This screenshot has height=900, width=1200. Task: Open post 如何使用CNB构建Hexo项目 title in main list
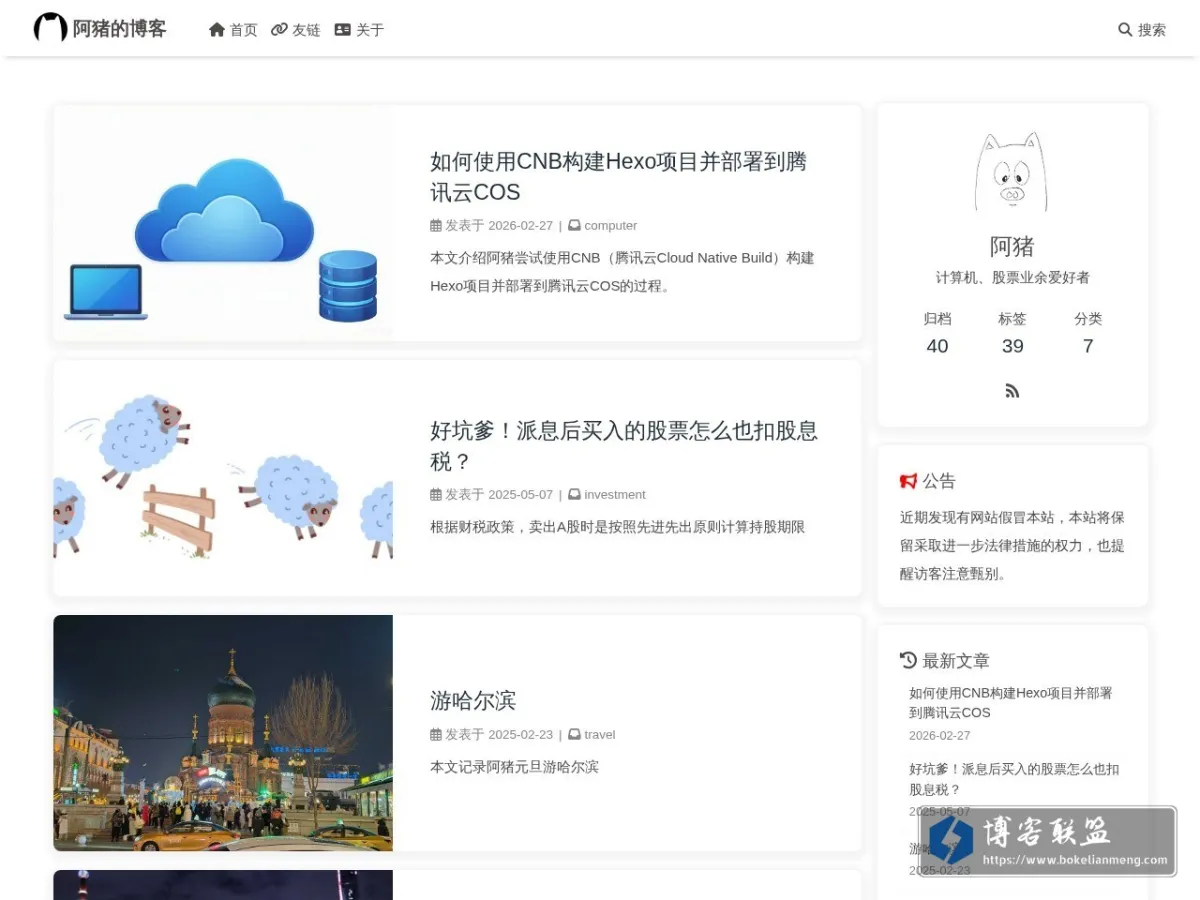(x=618, y=176)
